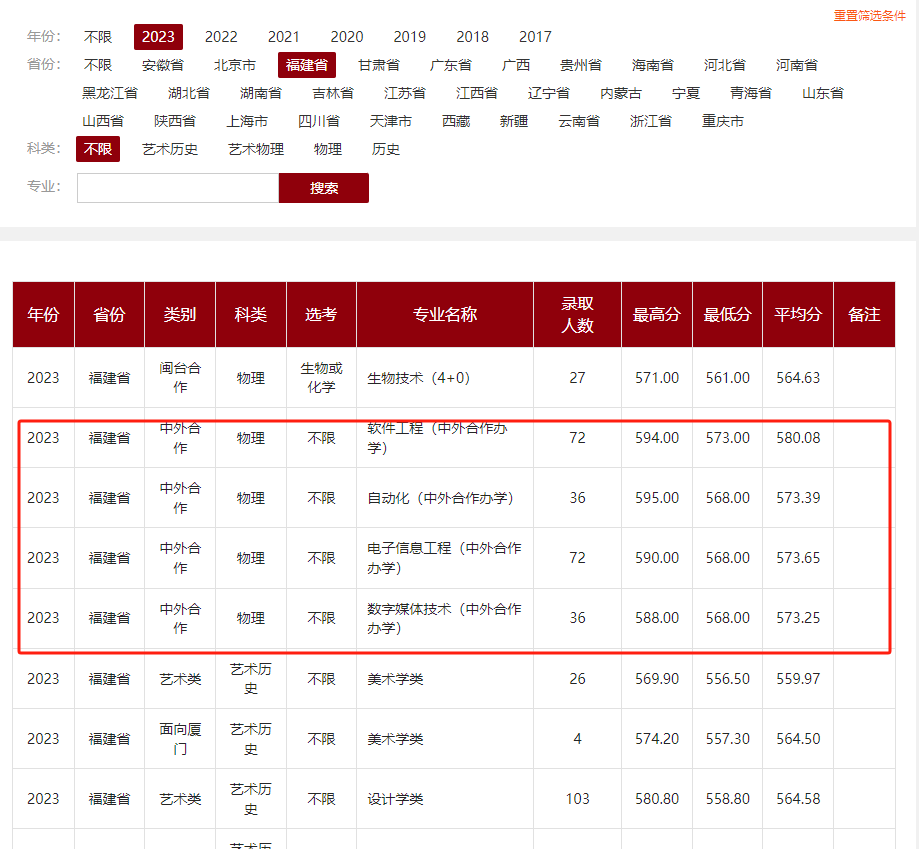Click 不限 in the province row
The image size is (919, 849).
[98, 65]
